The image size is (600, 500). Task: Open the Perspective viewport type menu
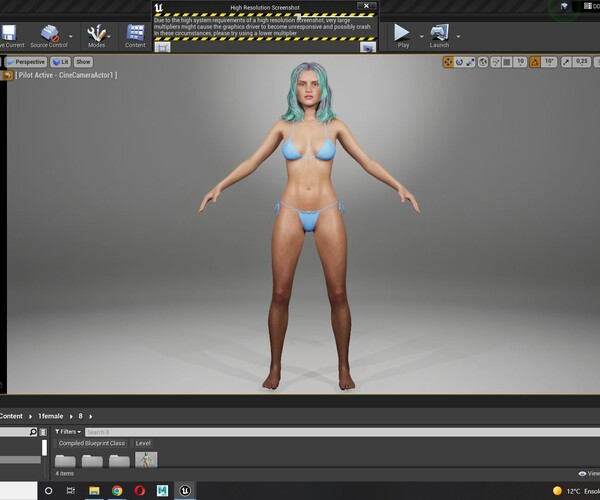click(x=27, y=62)
